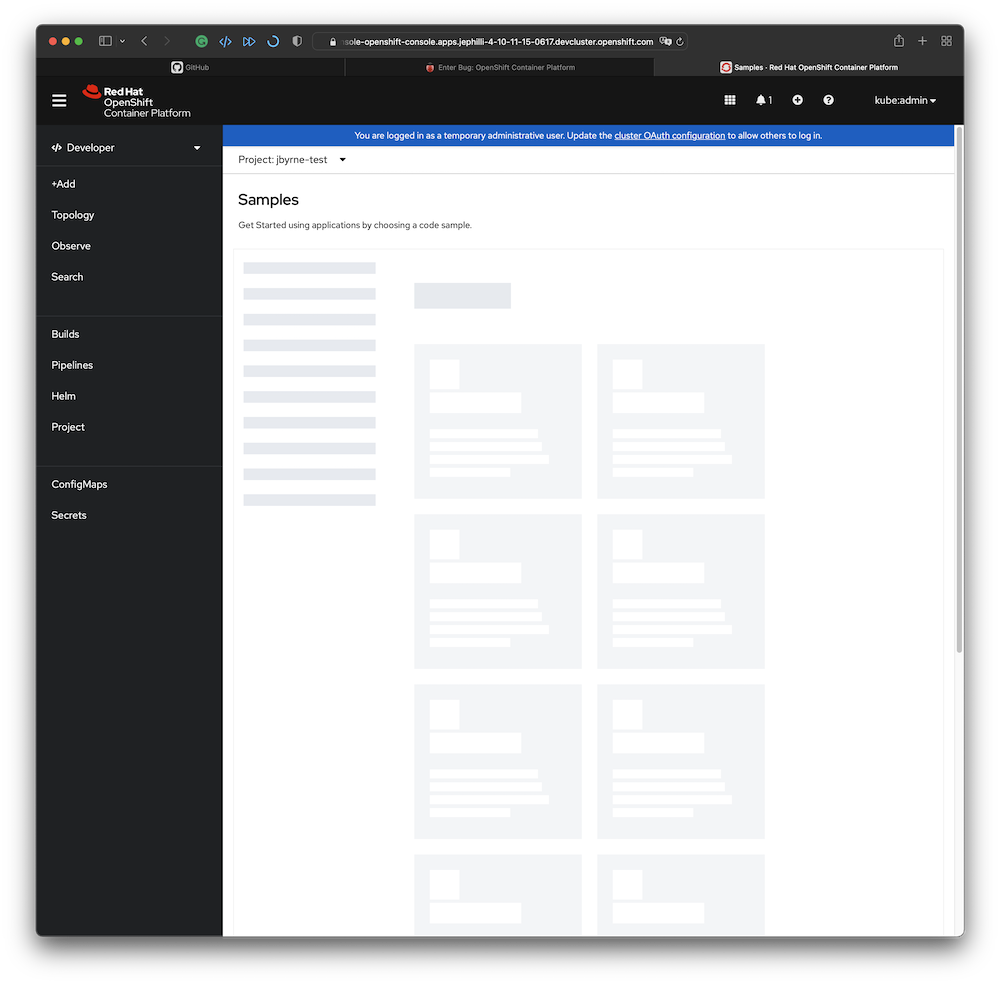Select the Samples OpenShift browser tab
The width and height of the screenshot is (1000, 984).
(x=809, y=67)
